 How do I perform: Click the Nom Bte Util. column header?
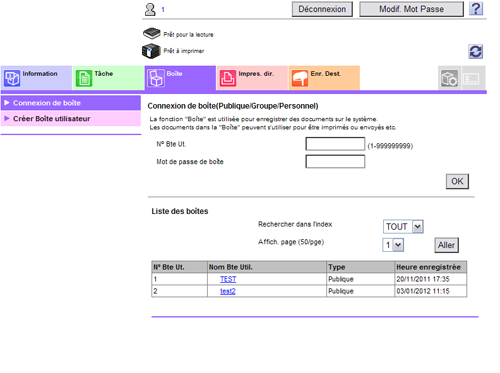(x=267, y=267)
